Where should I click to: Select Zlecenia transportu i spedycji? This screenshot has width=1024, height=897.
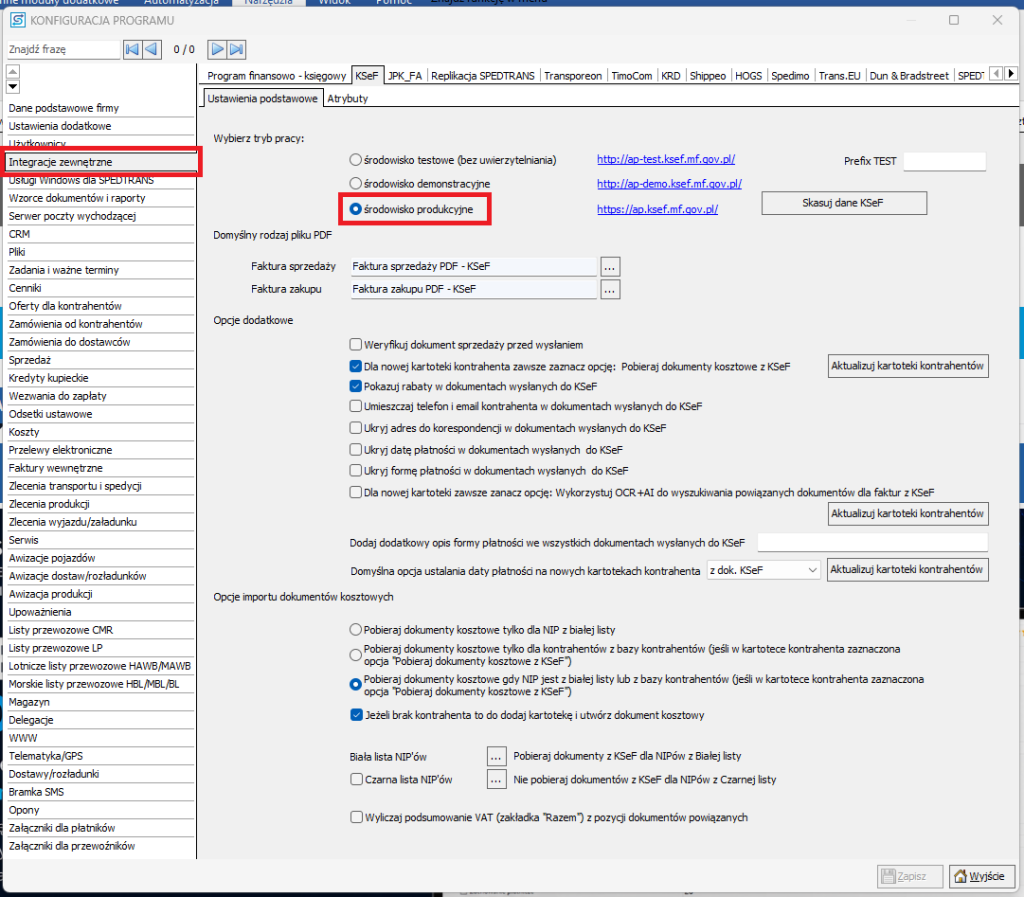(x=101, y=486)
